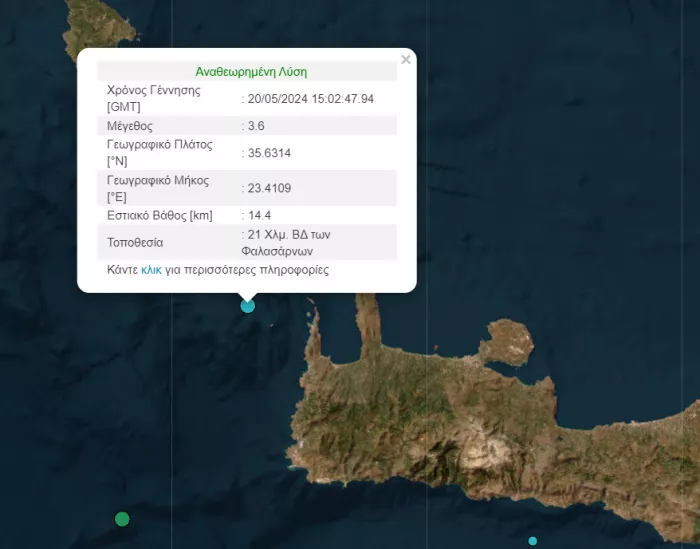Click the "Χρόνος Γέννησης [GMT]" label

coord(154,98)
